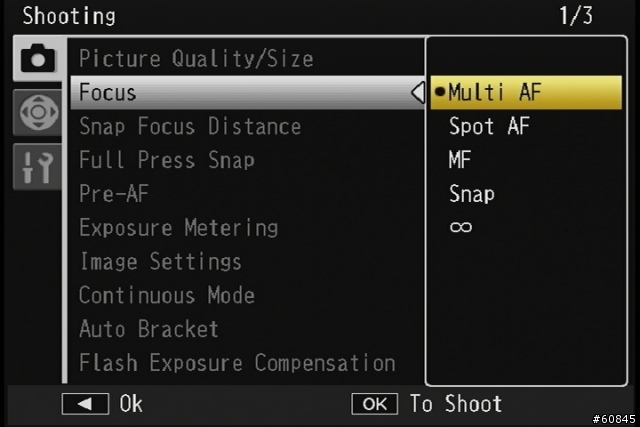Select the infinity focus symbol

pyautogui.click(x=461, y=227)
